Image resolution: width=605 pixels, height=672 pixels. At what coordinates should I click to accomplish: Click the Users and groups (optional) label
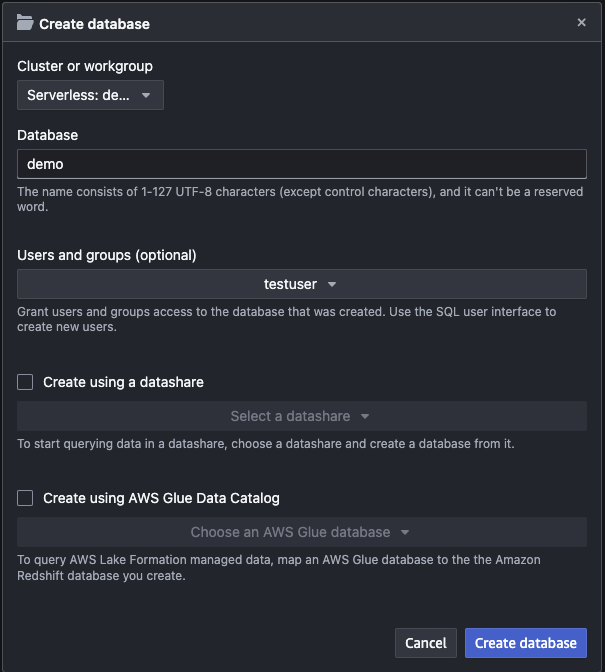pos(107,255)
